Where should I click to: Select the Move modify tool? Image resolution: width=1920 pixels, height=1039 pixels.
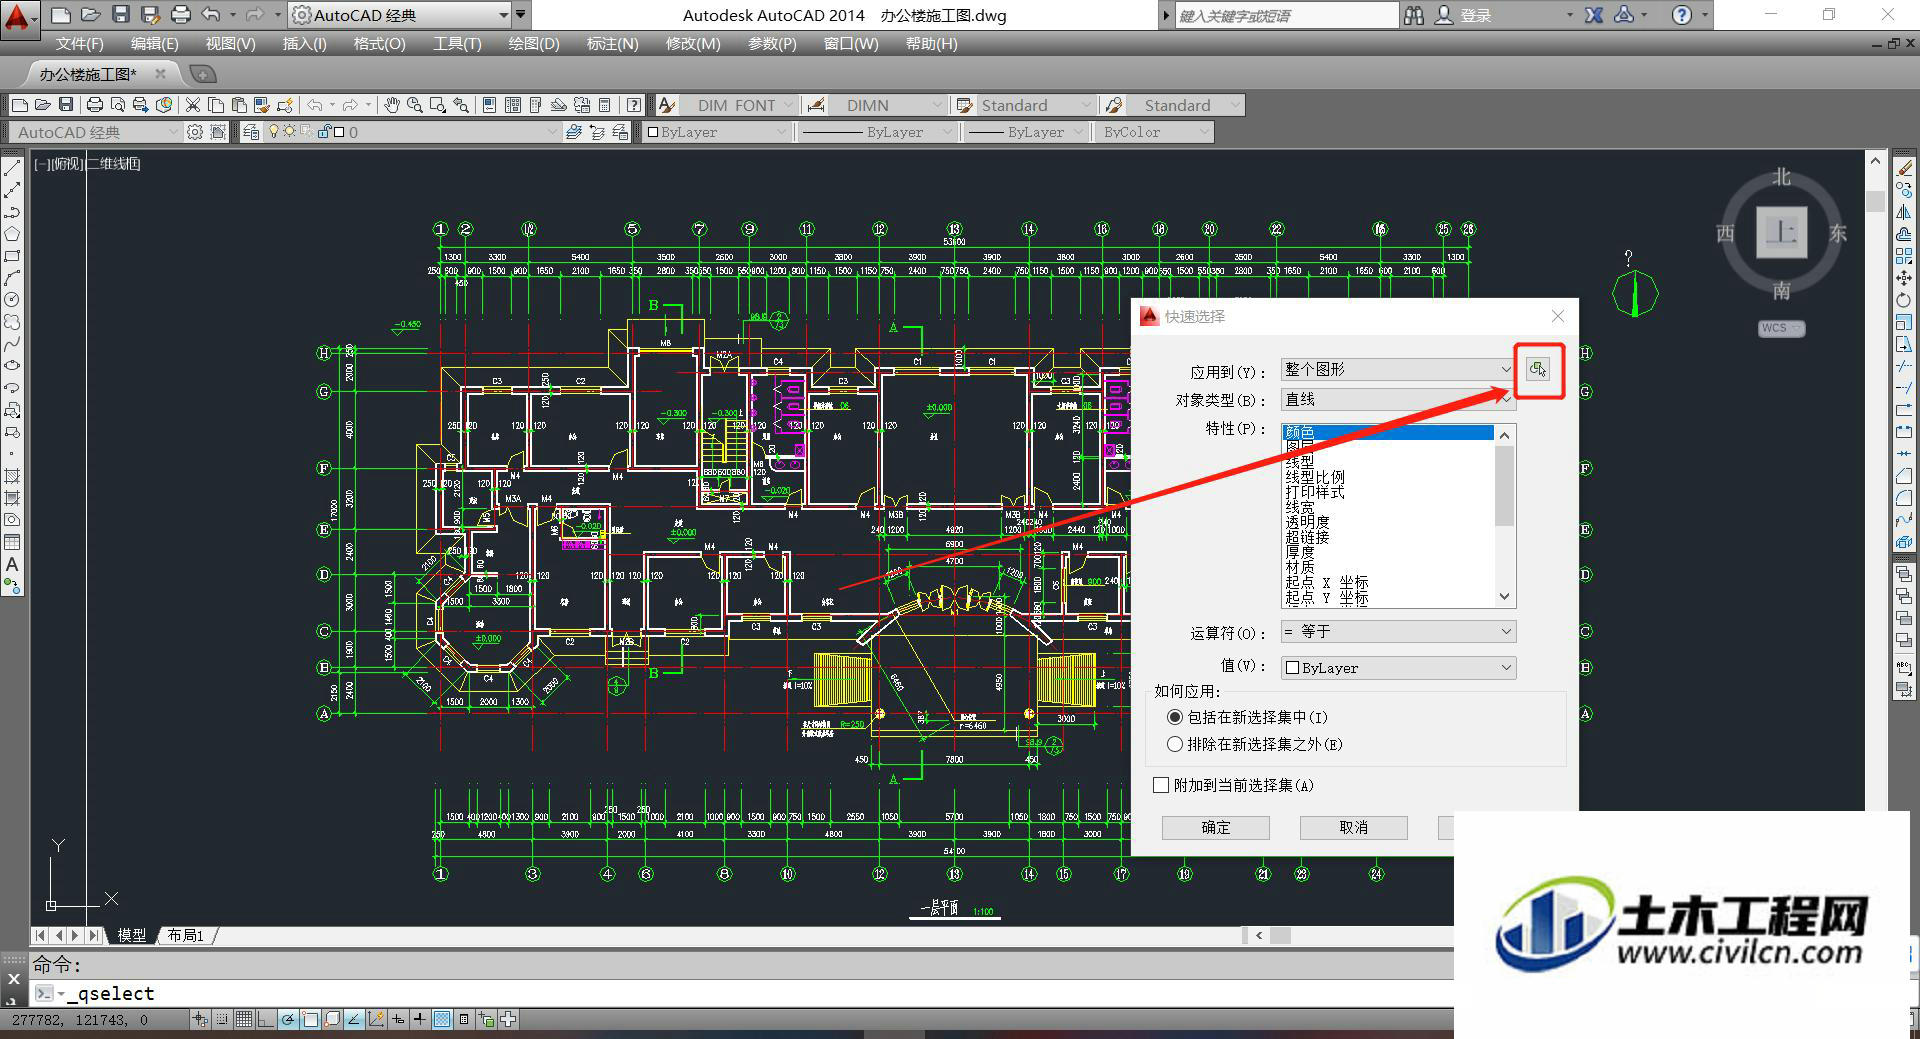click(1904, 278)
